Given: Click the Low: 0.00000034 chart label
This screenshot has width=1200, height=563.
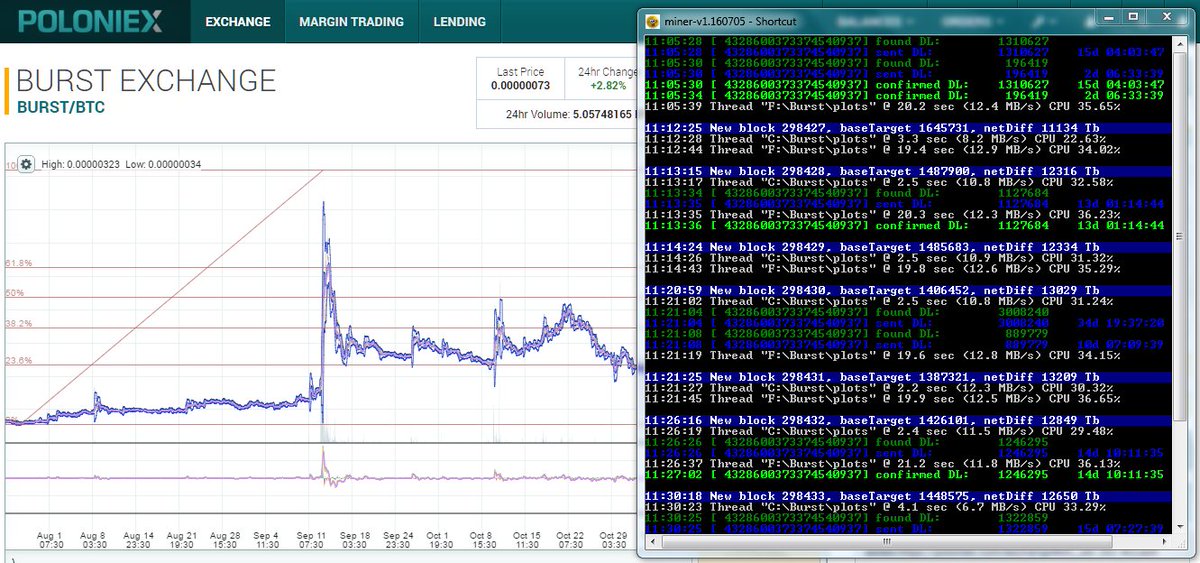Looking at the screenshot, I should [163, 163].
